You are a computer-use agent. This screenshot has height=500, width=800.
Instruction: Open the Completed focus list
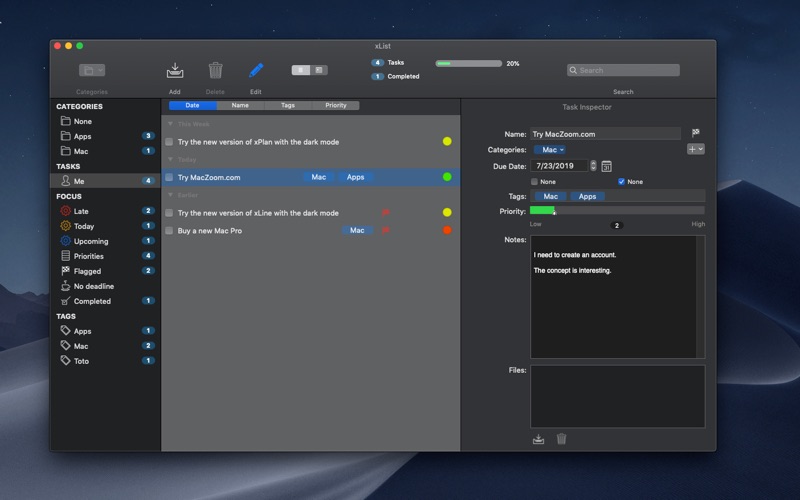tap(91, 301)
